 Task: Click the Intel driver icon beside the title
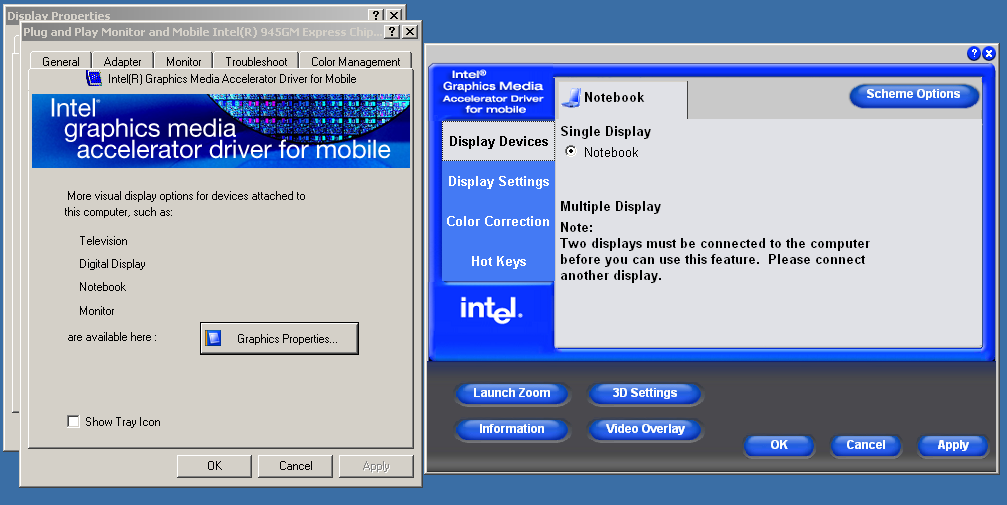[94, 78]
